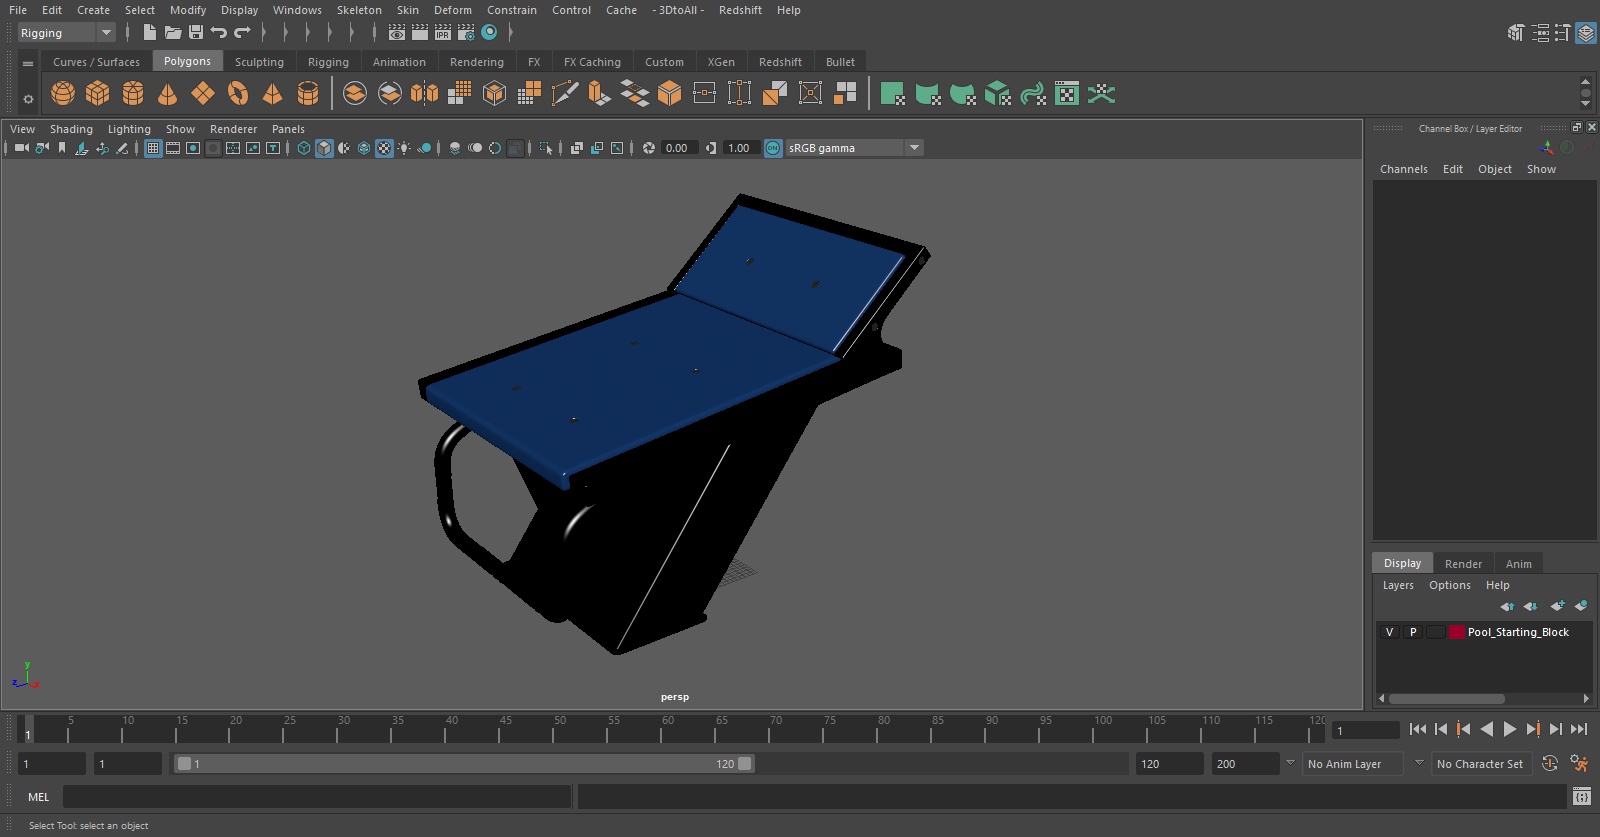Click the spherical mapping green shelf icon
This screenshot has height=837, width=1600.
(x=963, y=94)
